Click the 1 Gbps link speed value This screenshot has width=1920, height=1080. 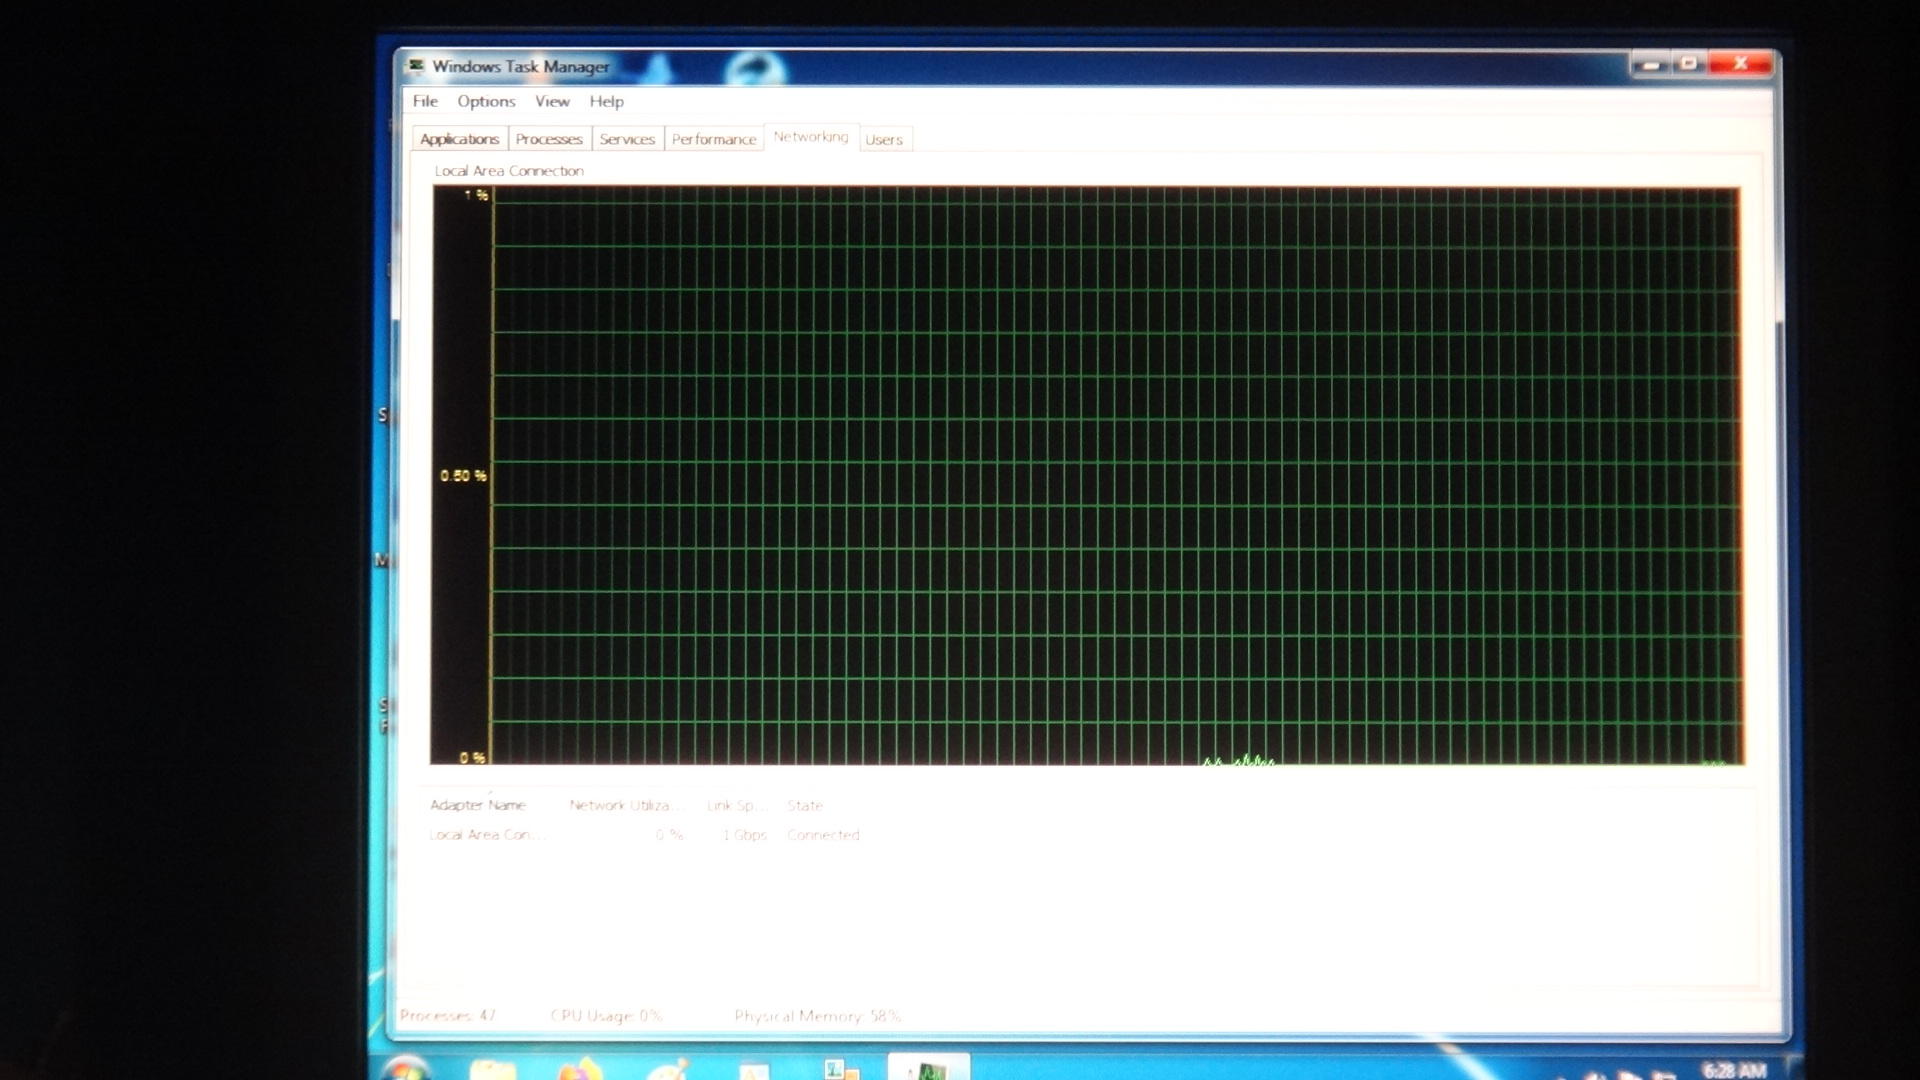[745, 835]
